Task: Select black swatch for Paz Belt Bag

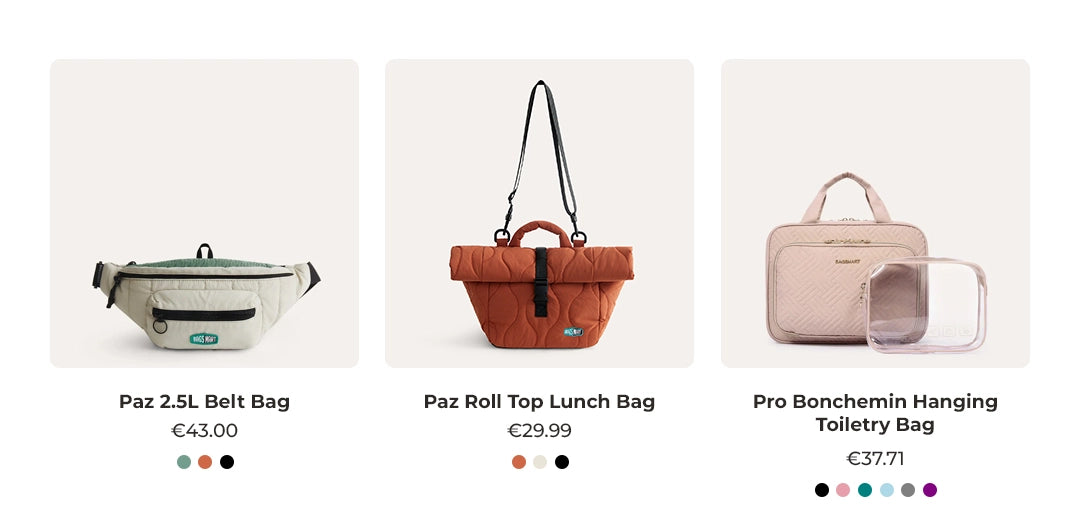Action: (227, 462)
